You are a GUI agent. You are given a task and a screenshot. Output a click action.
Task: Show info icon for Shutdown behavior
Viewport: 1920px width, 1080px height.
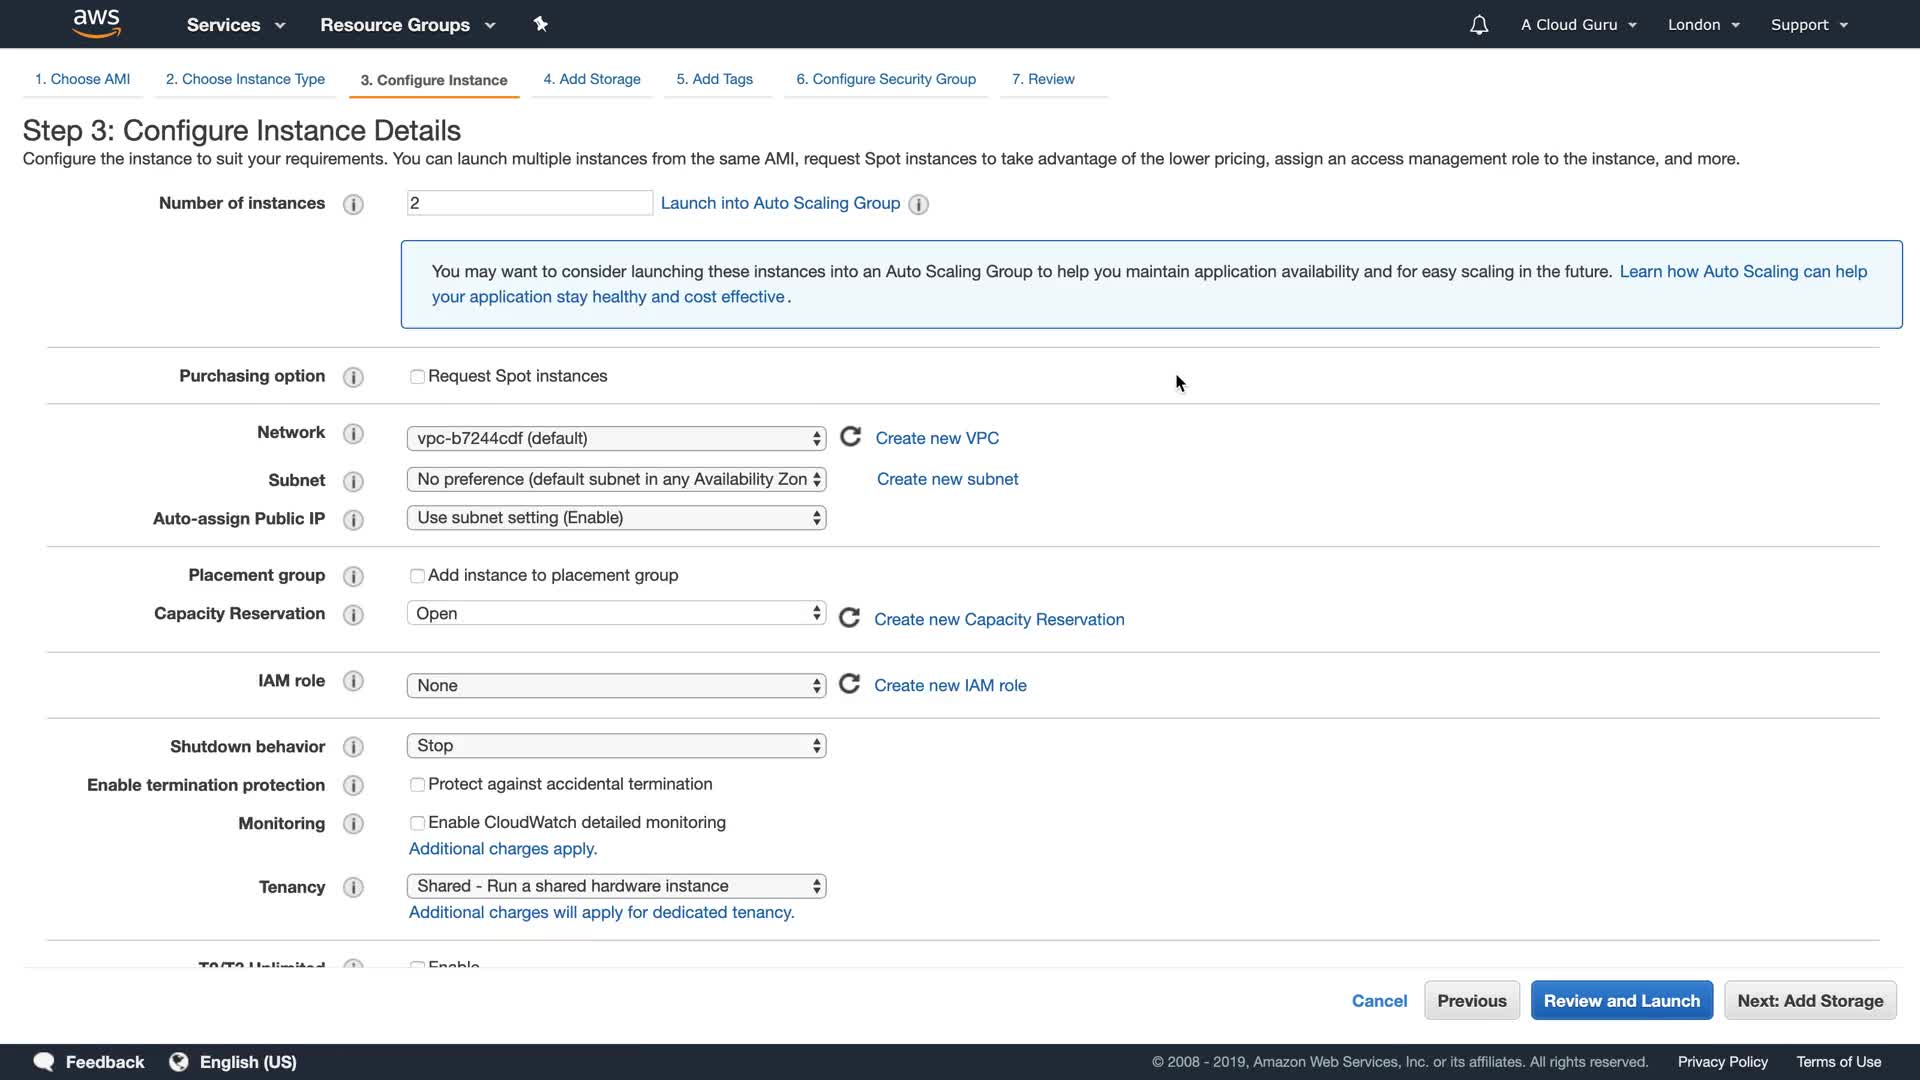click(353, 747)
